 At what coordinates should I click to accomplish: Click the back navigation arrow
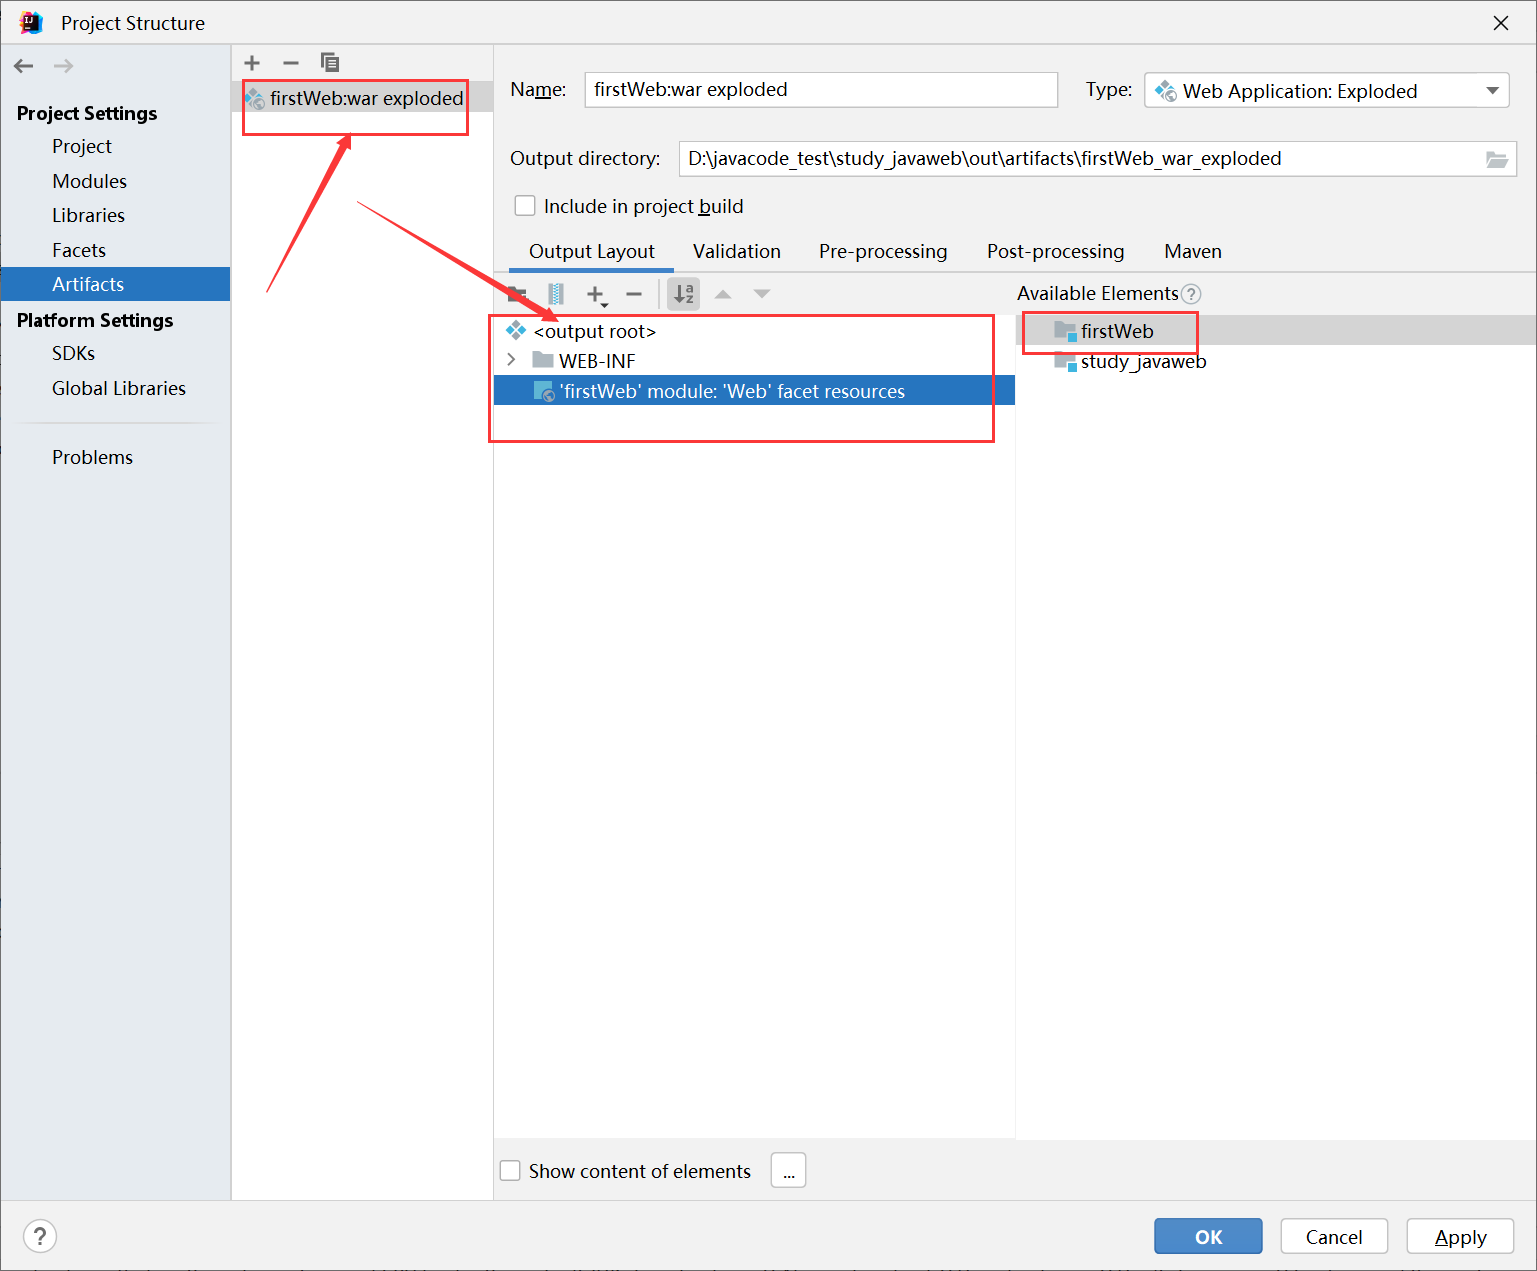(24, 66)
